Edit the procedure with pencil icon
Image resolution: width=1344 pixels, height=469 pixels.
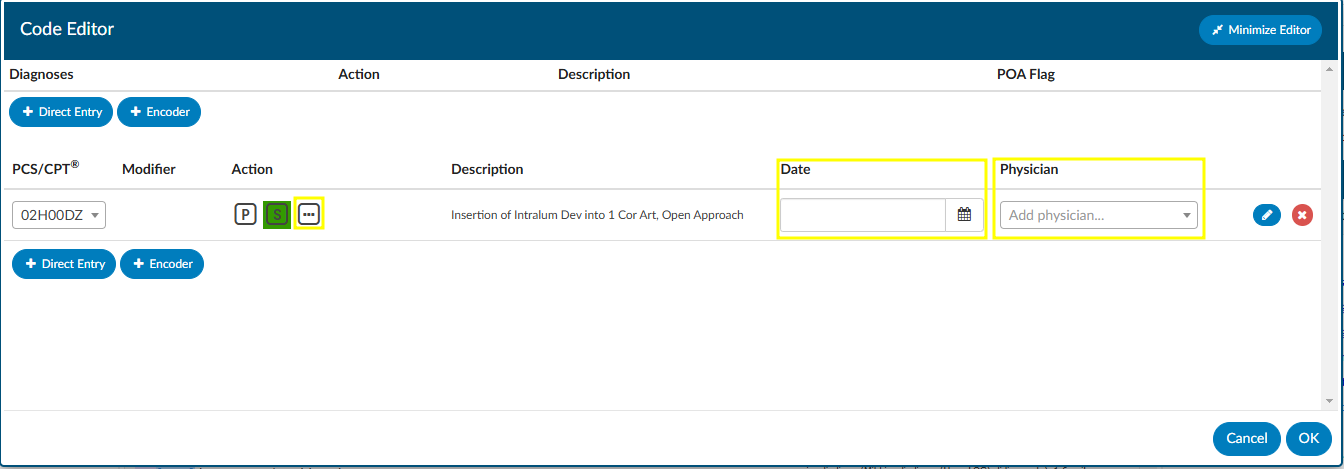pos(1267,214)
